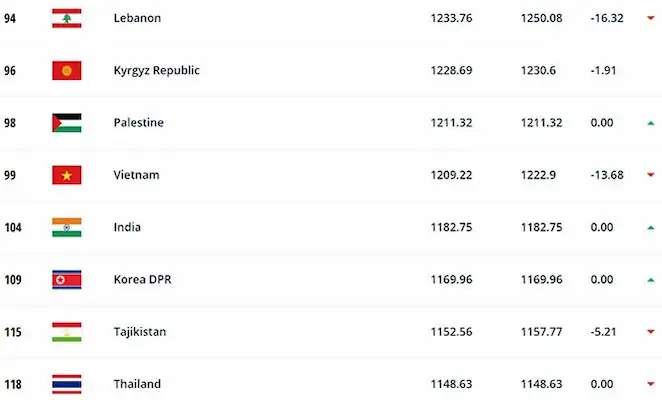Click the Thailand country name

coord(138,383)
